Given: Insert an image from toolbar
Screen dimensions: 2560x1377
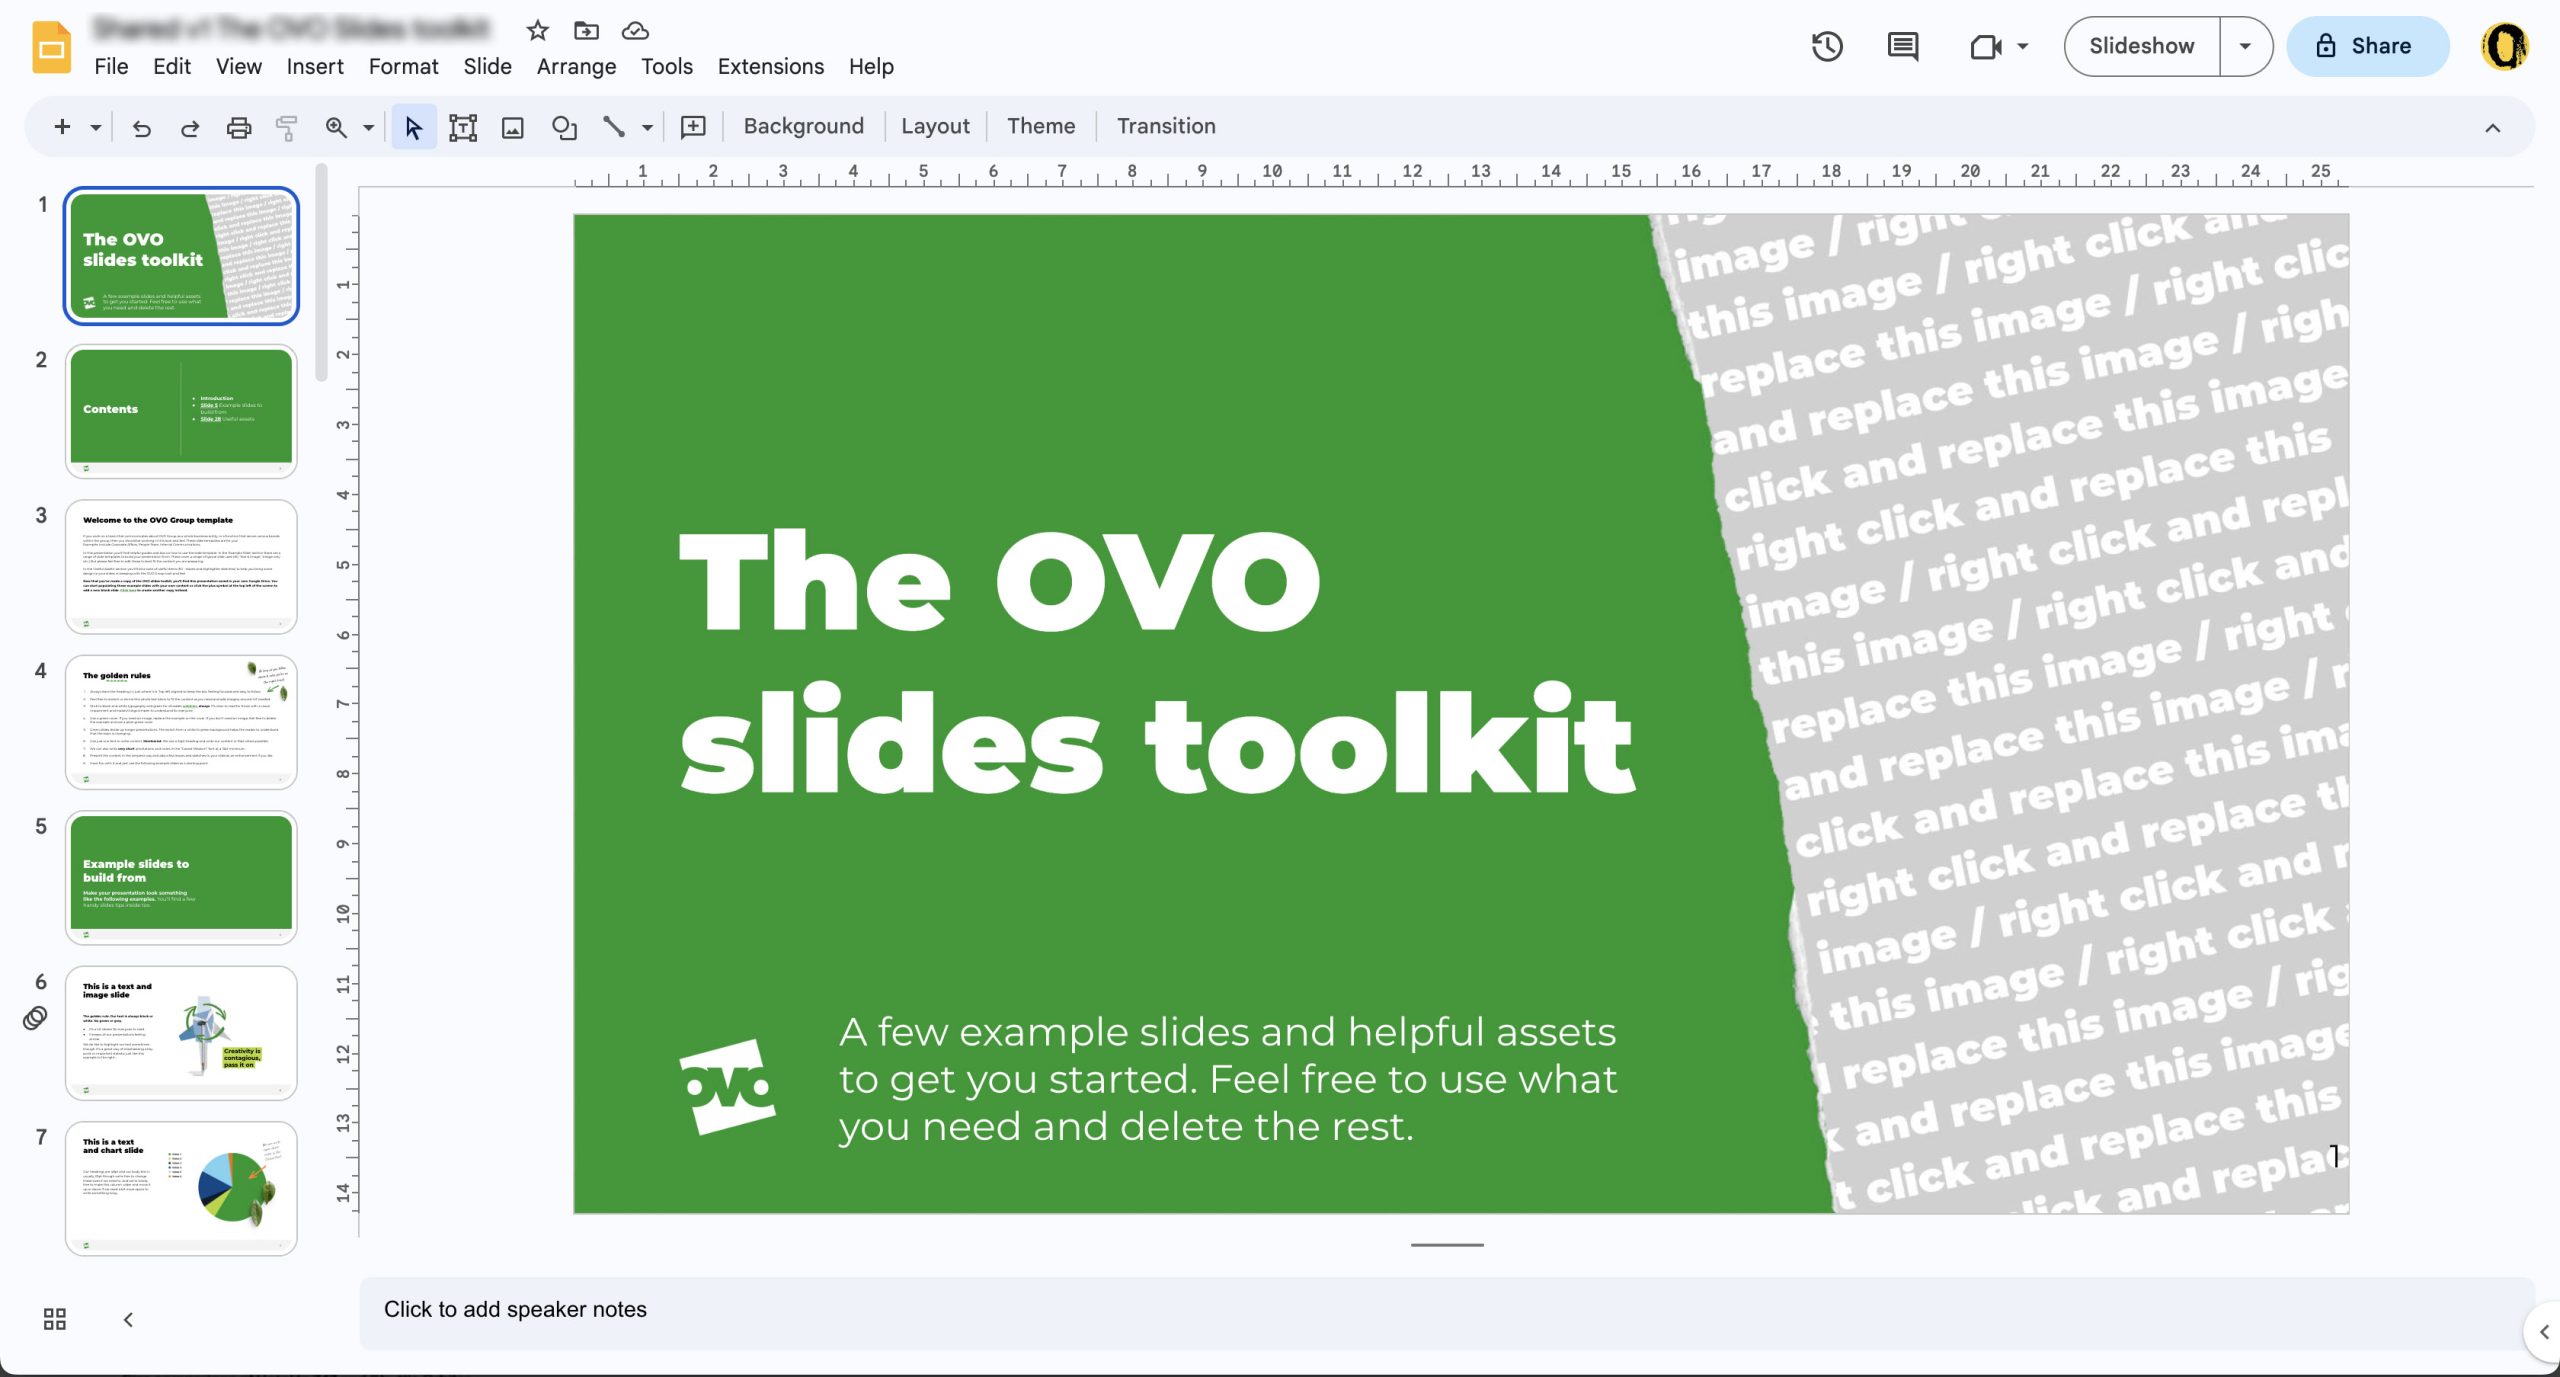Looking at the screenshot, I should pyautogui.click(x=513, y=127).
